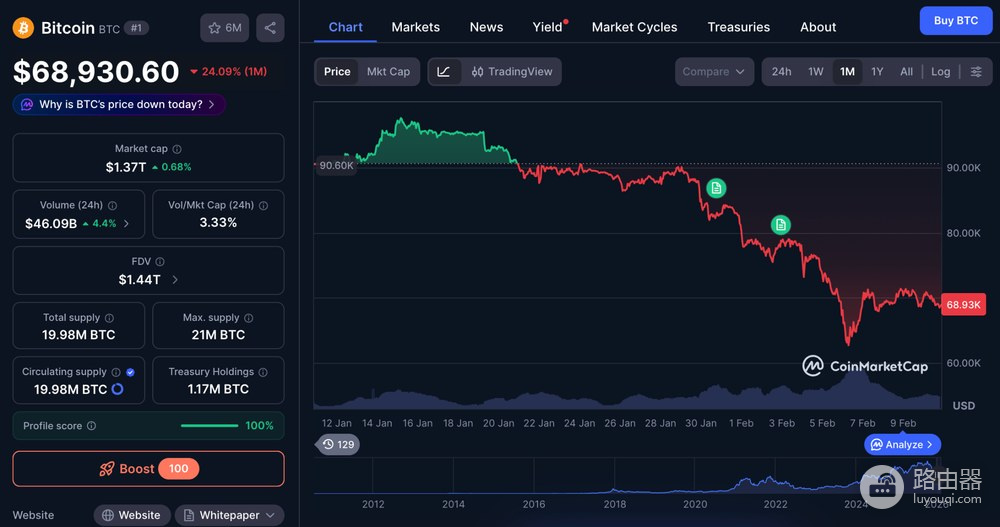This screenshot has width=1000, height=527.
Task: Open the Treasuries tab
Action: click(739, 27)
